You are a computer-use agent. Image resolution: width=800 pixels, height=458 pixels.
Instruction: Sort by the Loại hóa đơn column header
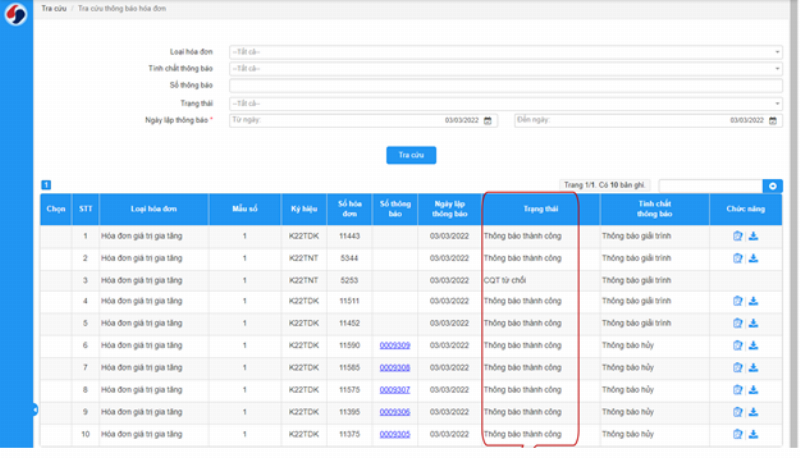click(x=154, y=209)
